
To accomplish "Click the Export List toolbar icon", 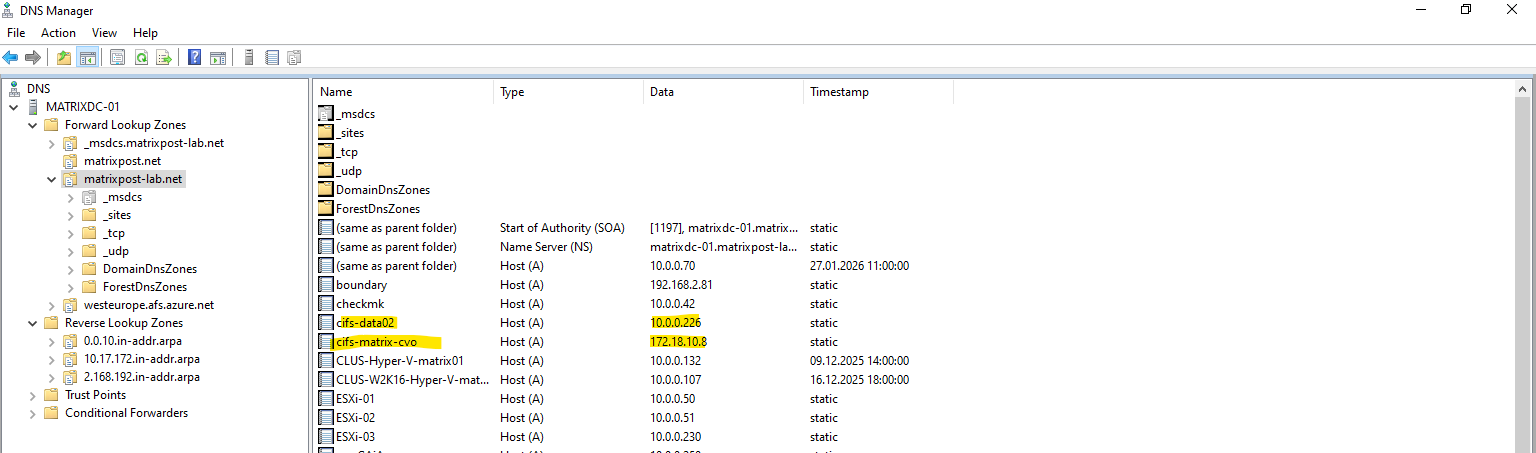I will [x=164, y=58].
